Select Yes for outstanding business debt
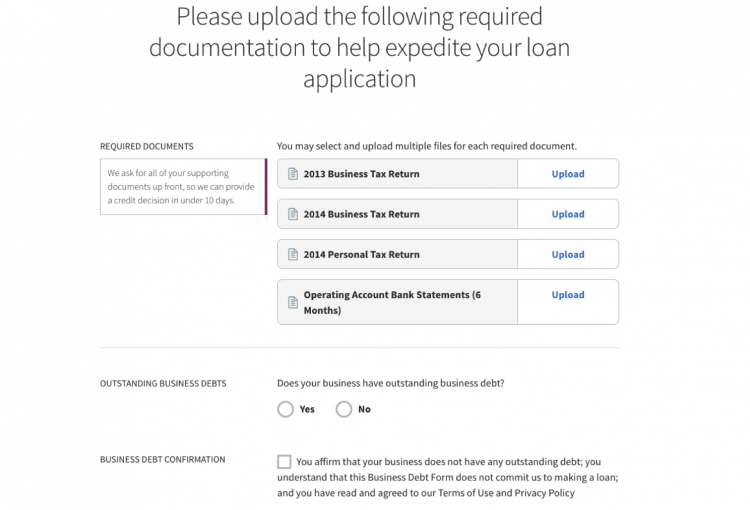 286,409
